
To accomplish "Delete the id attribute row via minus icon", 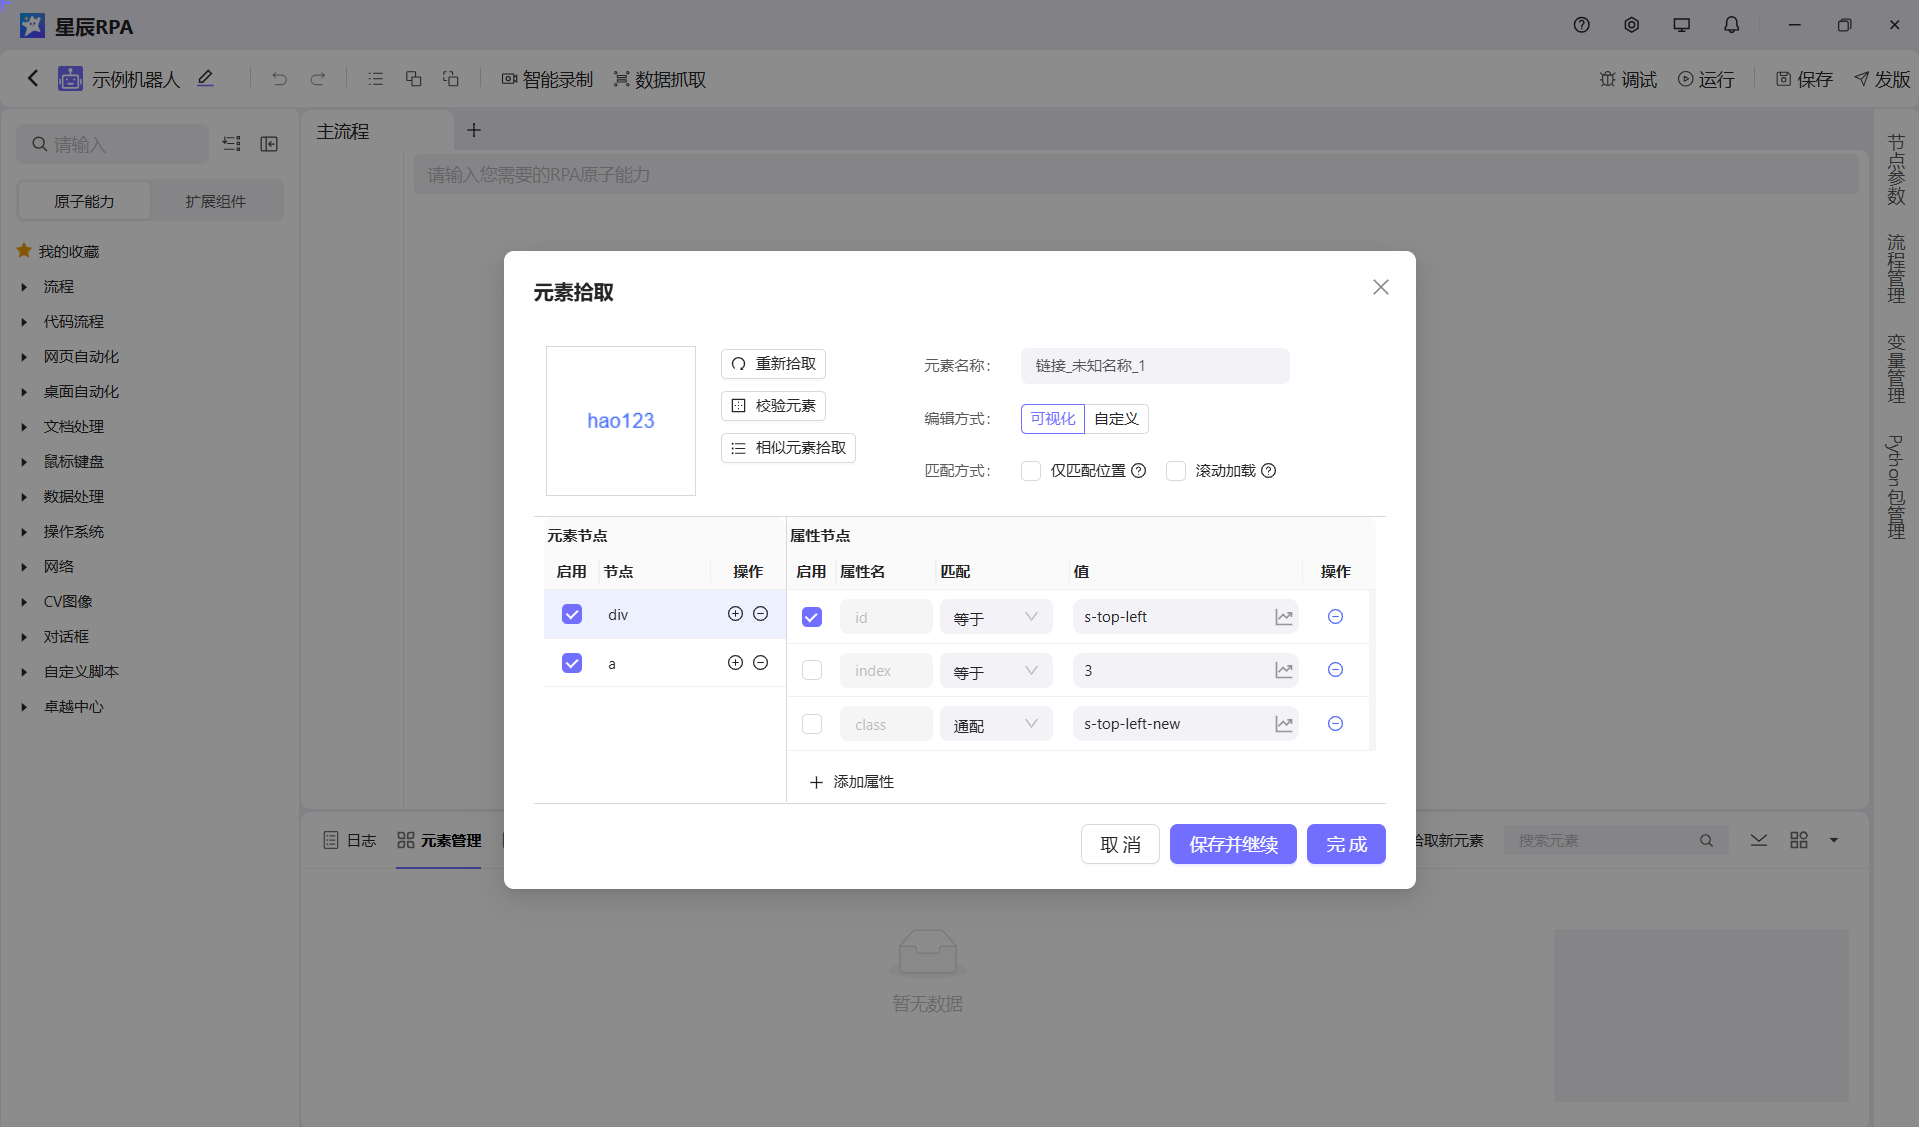I will (1335, 617).
